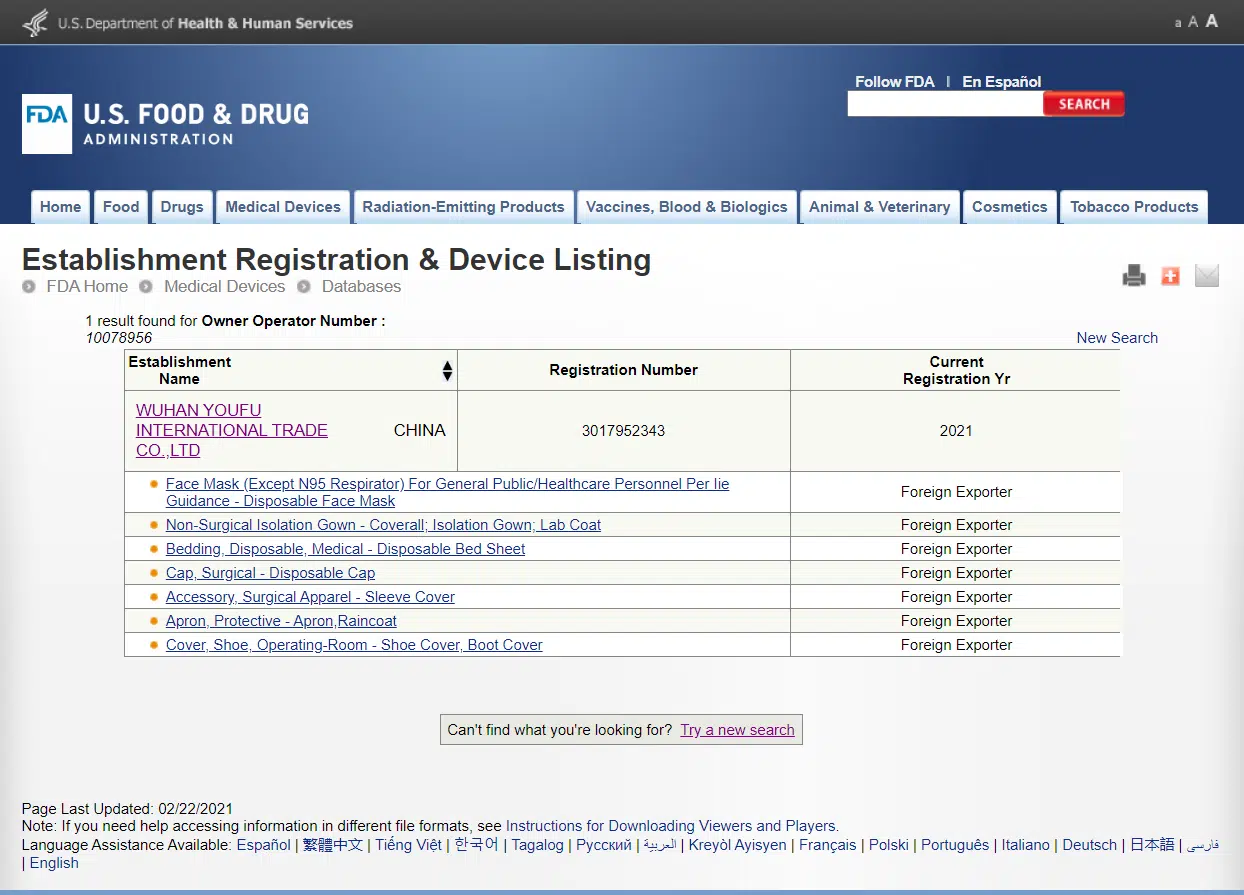The width and height of the screenshot is (1244, 895).
Task: Click registration number 3017952343
Action: point(623,431)
